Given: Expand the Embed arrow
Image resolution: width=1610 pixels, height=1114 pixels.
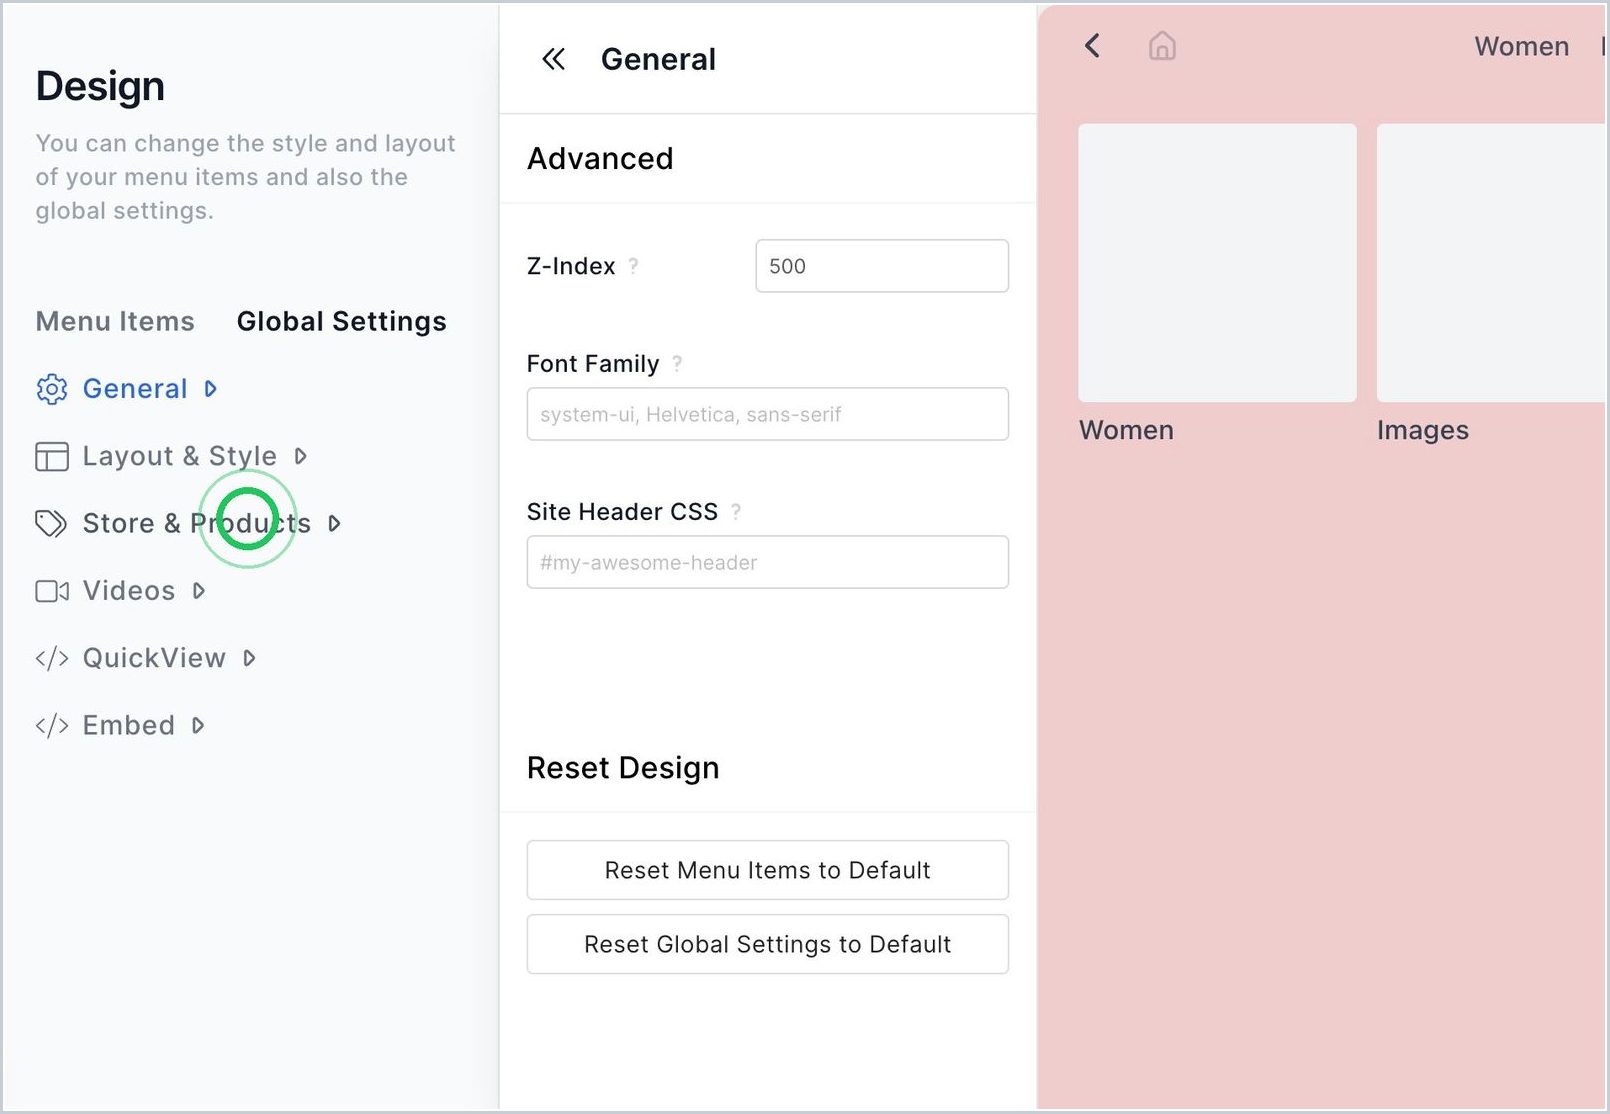Looking at the screenshot, I should [198, 725].
